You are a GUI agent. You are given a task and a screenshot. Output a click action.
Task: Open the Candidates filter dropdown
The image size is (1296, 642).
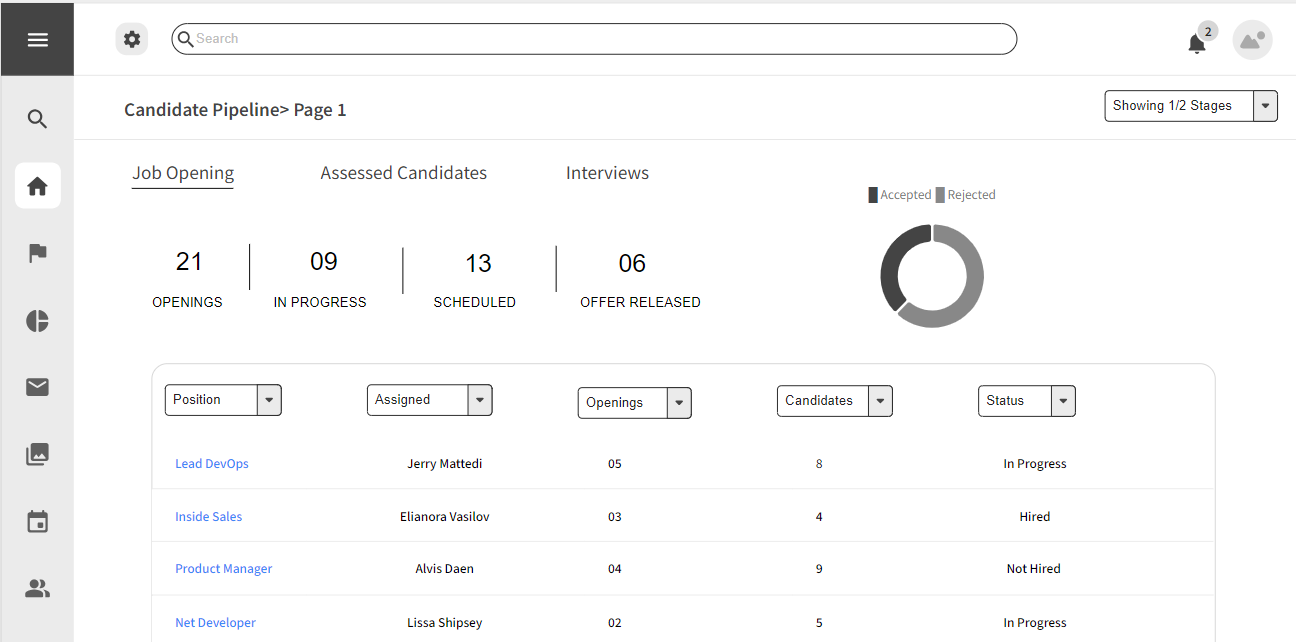pyautogui.click(x=835, y=401)
